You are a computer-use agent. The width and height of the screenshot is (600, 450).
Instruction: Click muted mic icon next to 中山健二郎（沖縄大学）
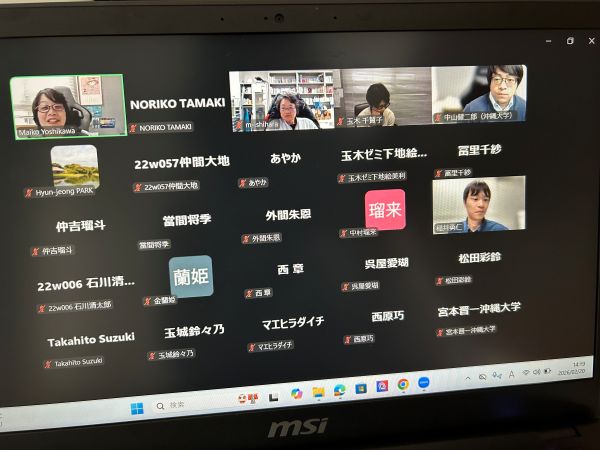tap(438, 117)
